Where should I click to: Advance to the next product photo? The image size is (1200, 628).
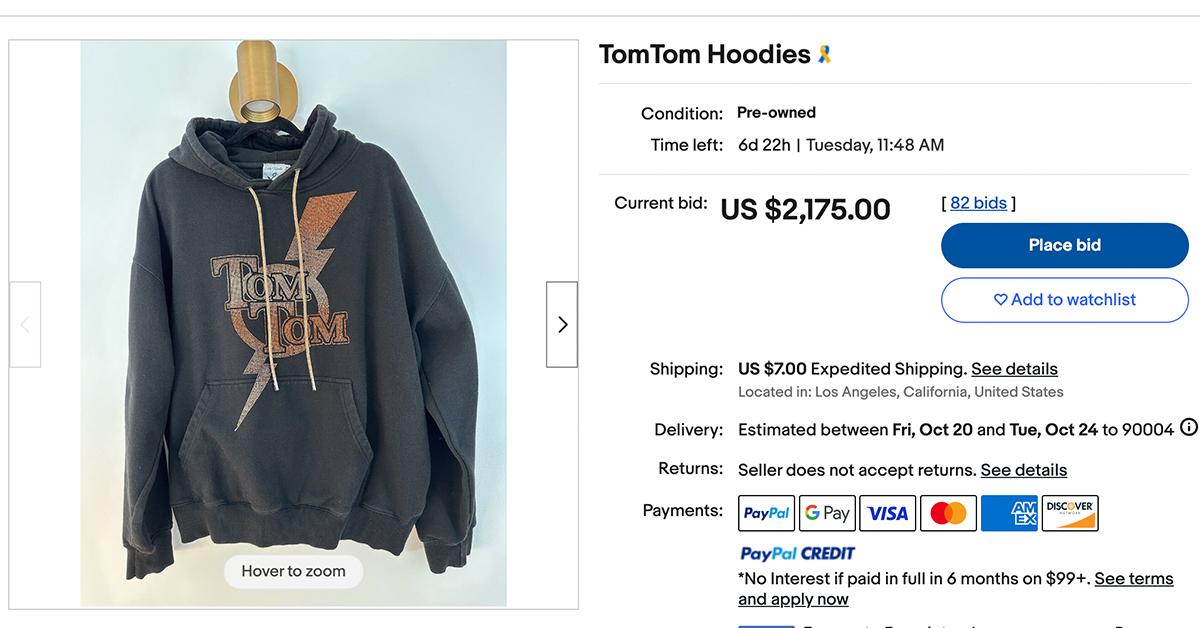click(x=562, y=324)
